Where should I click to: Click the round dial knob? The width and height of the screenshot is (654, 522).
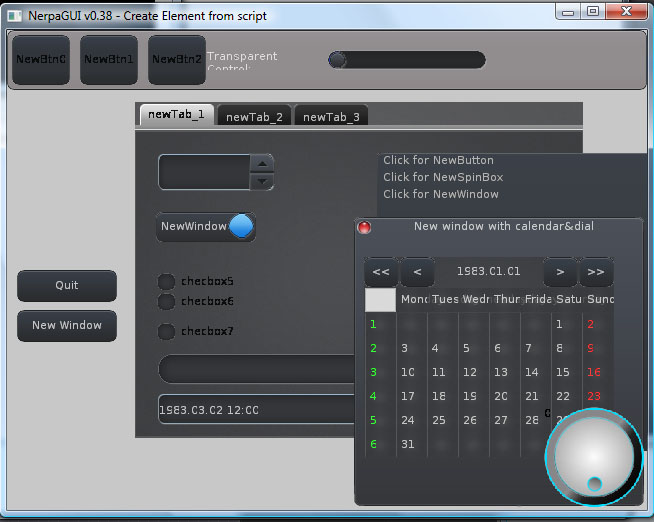click(594, 456)
